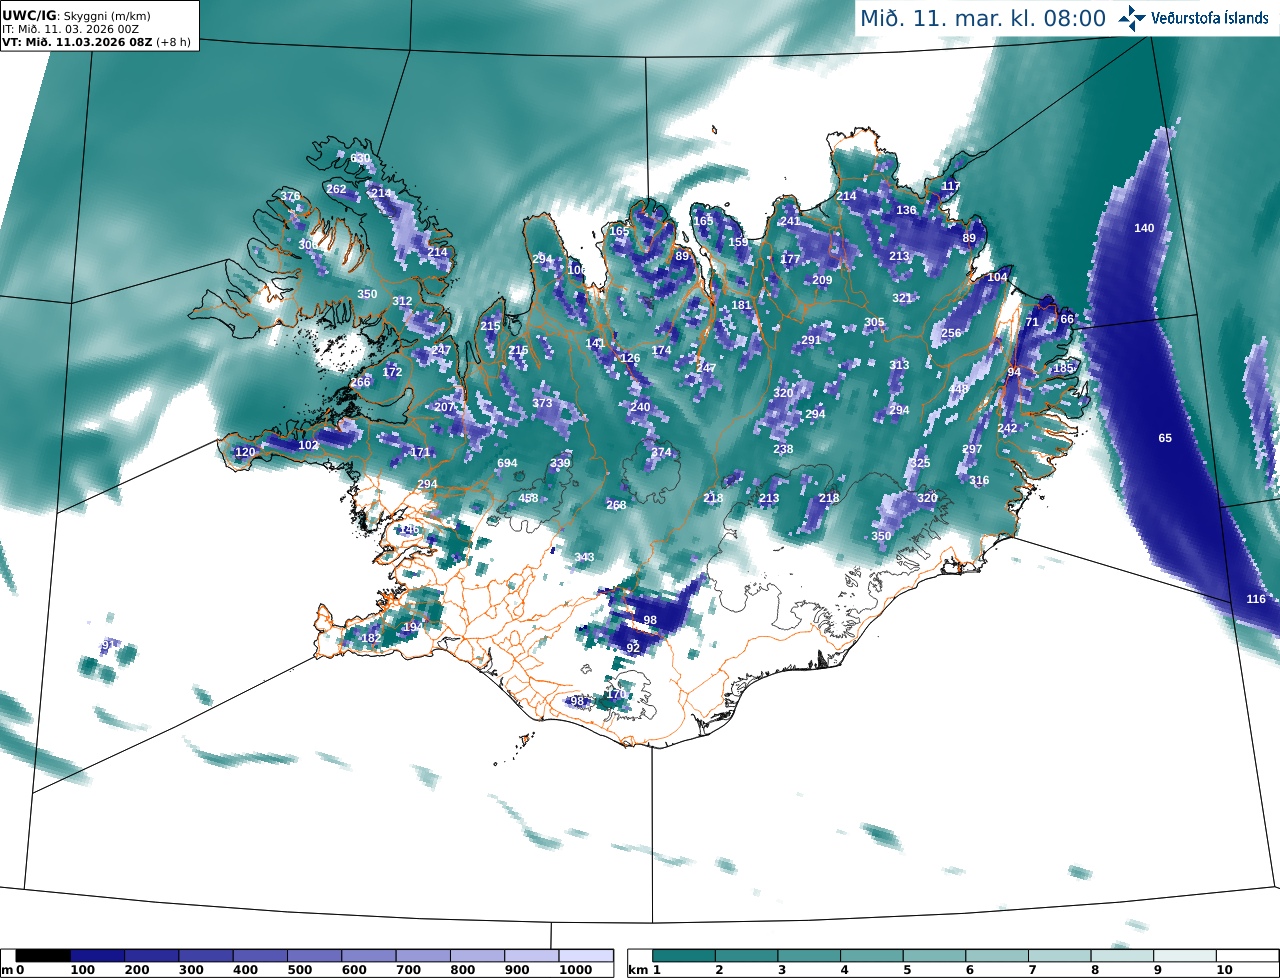This screenshot has height=978, width=1280.
Task: Pick the pale lavender 900–1000 m legend swatch
Action: (x=531, y=956)
